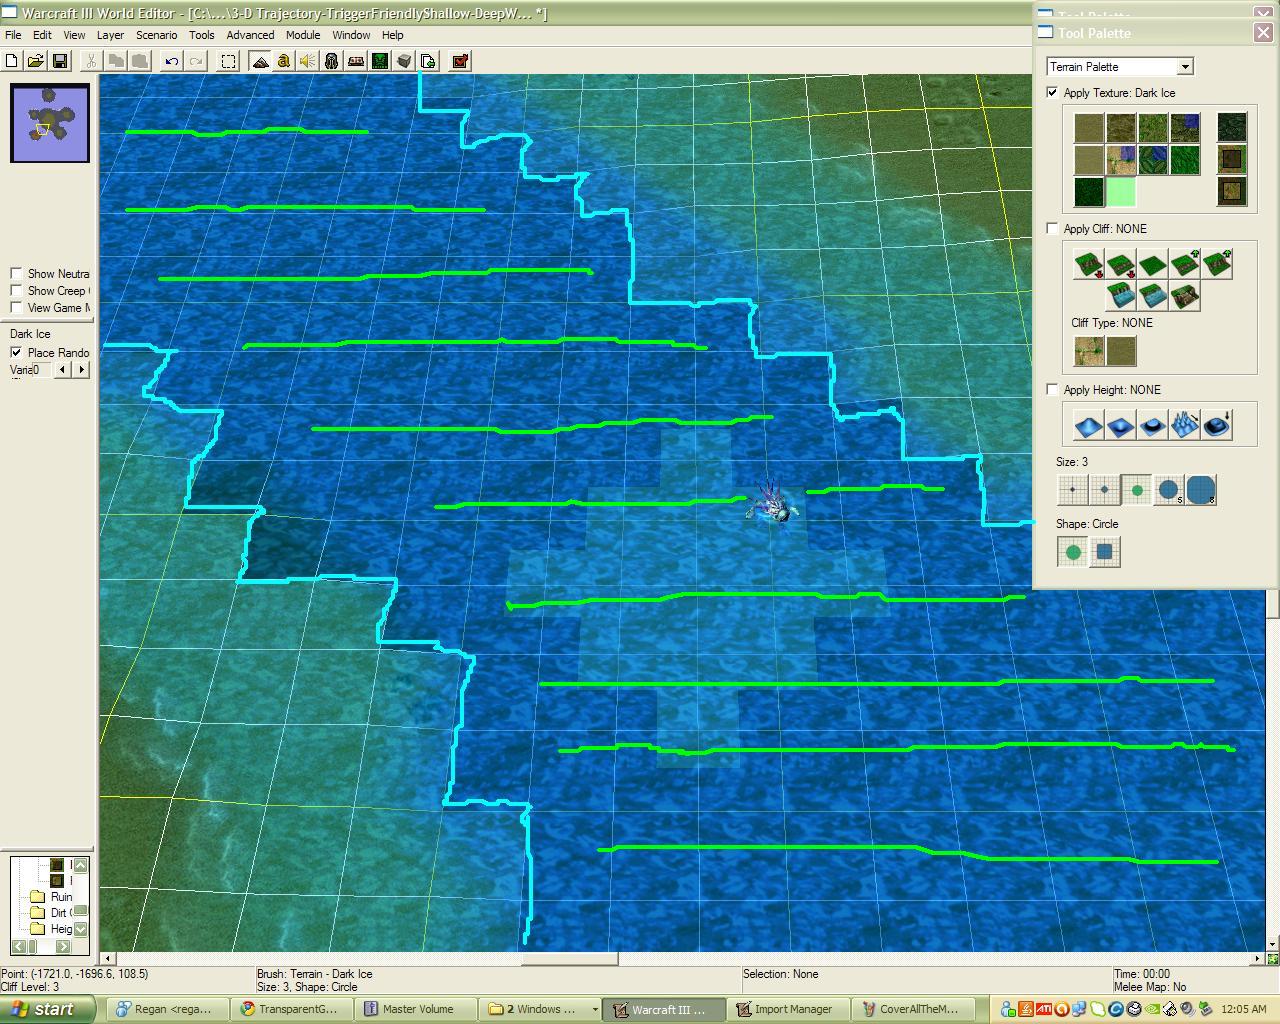Click the Save map floppy icon
The width and height of the screenshot is (1280, 1024).
coord(60,61)
